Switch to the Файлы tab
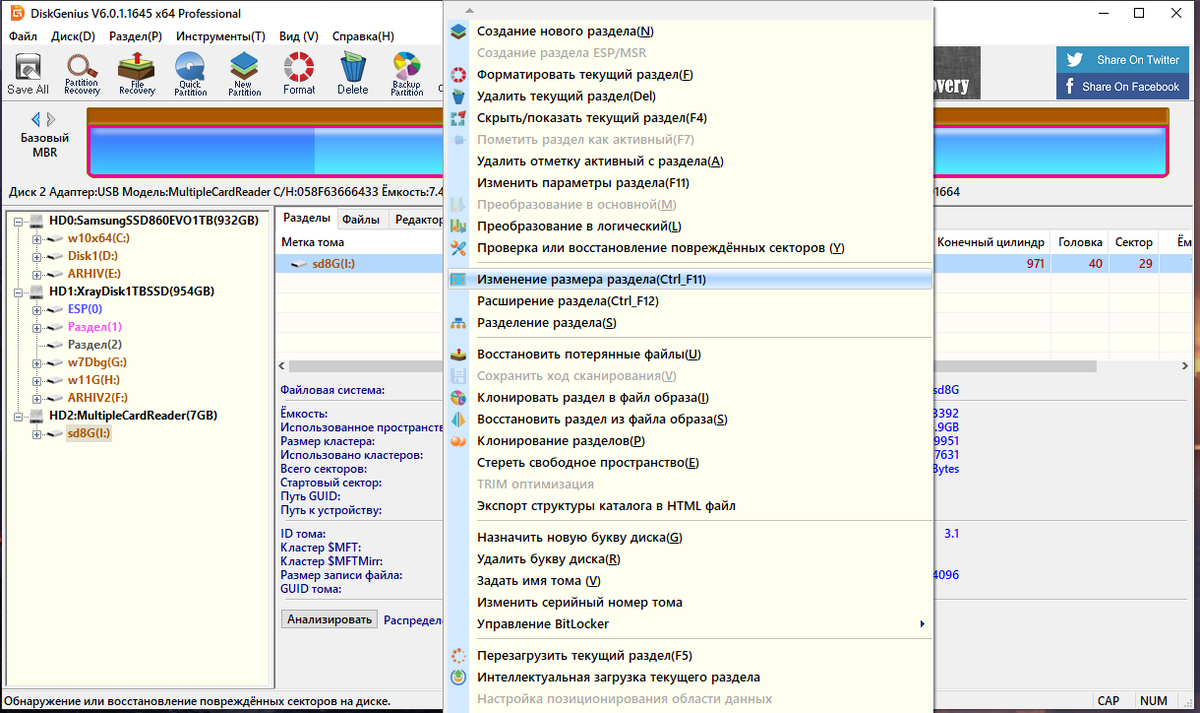The height and width of the screenshot is (713, 1200). click(360, 219)
